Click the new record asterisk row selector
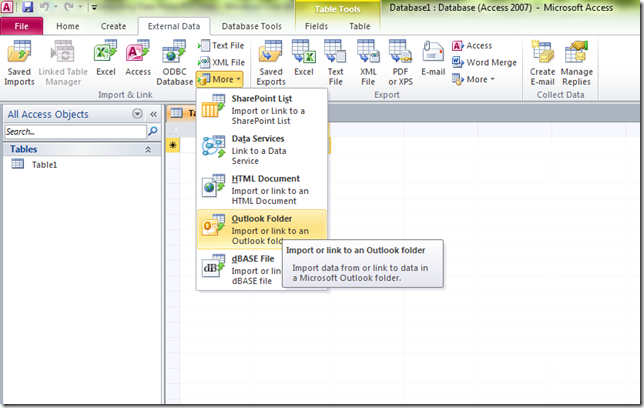This screenshot has height=408, width=644. [x=172, y=145]
